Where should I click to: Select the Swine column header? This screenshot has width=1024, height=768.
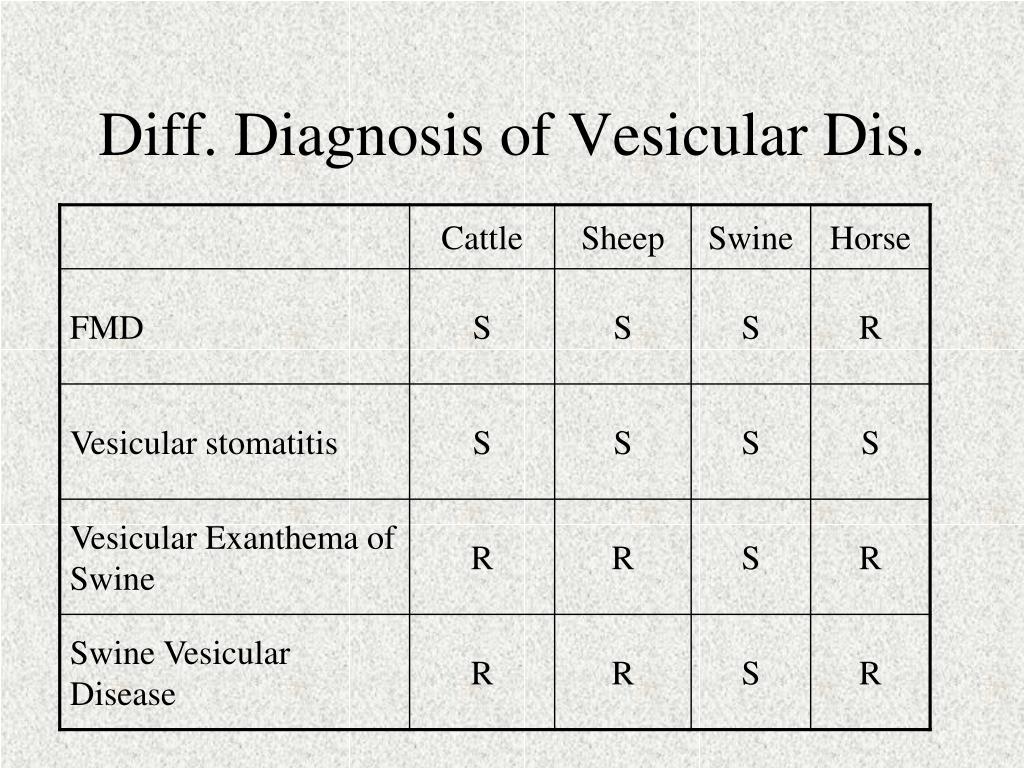pos(750,238)
